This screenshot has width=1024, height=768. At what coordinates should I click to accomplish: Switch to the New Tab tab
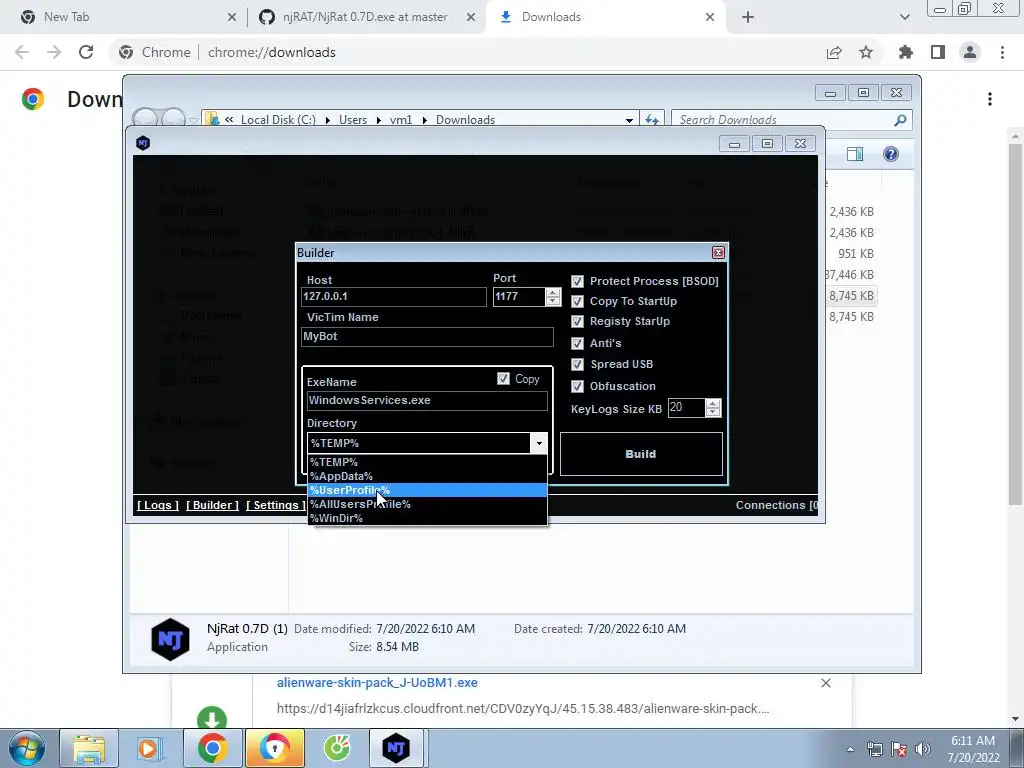[124, 17]
